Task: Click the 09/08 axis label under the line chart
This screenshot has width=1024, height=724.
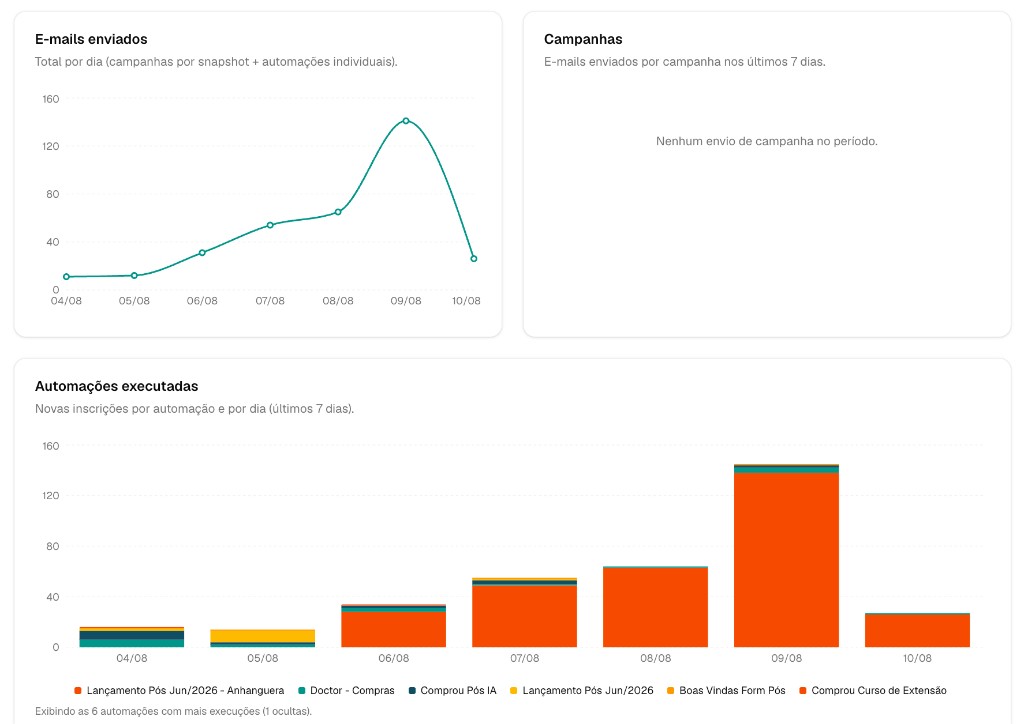Action: pyautogui.click(x=406, y=301)
